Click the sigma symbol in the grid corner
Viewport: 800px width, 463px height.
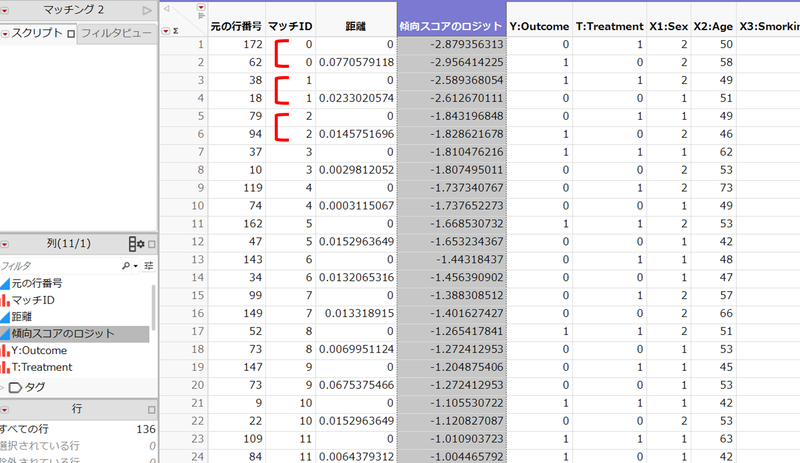pos(176,31)
